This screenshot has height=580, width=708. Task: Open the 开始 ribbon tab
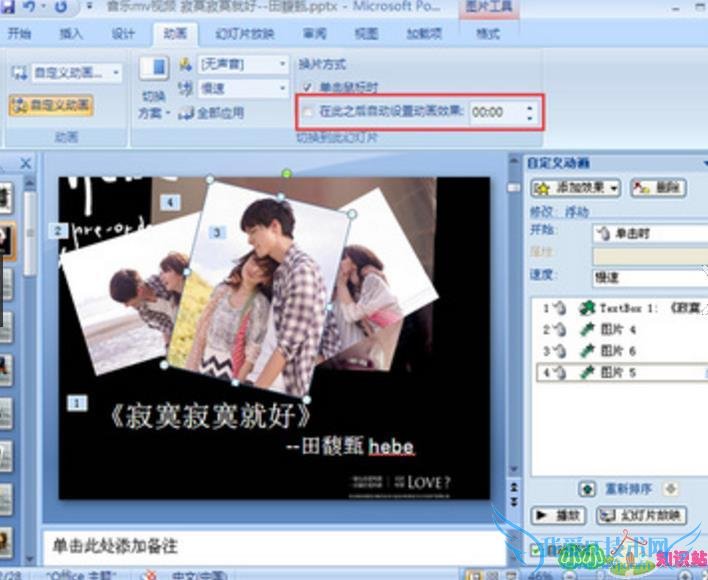(x=19, y=33)
